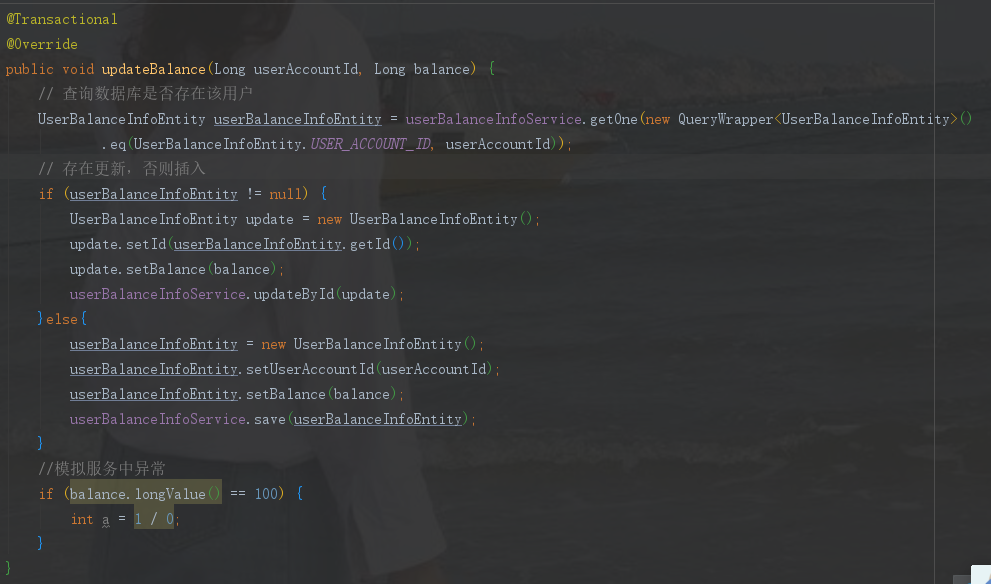Click the USER_ACCOUNT_ID constant
The width and height of the screenshot is (991, 584).
[x=370, y=145]
